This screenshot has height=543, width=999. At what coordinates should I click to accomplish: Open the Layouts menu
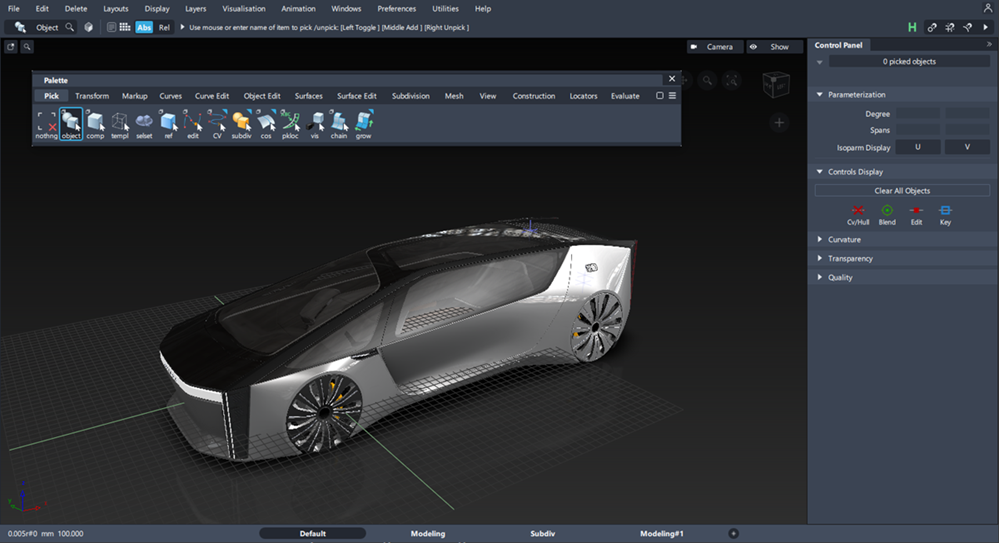[115, 8]
